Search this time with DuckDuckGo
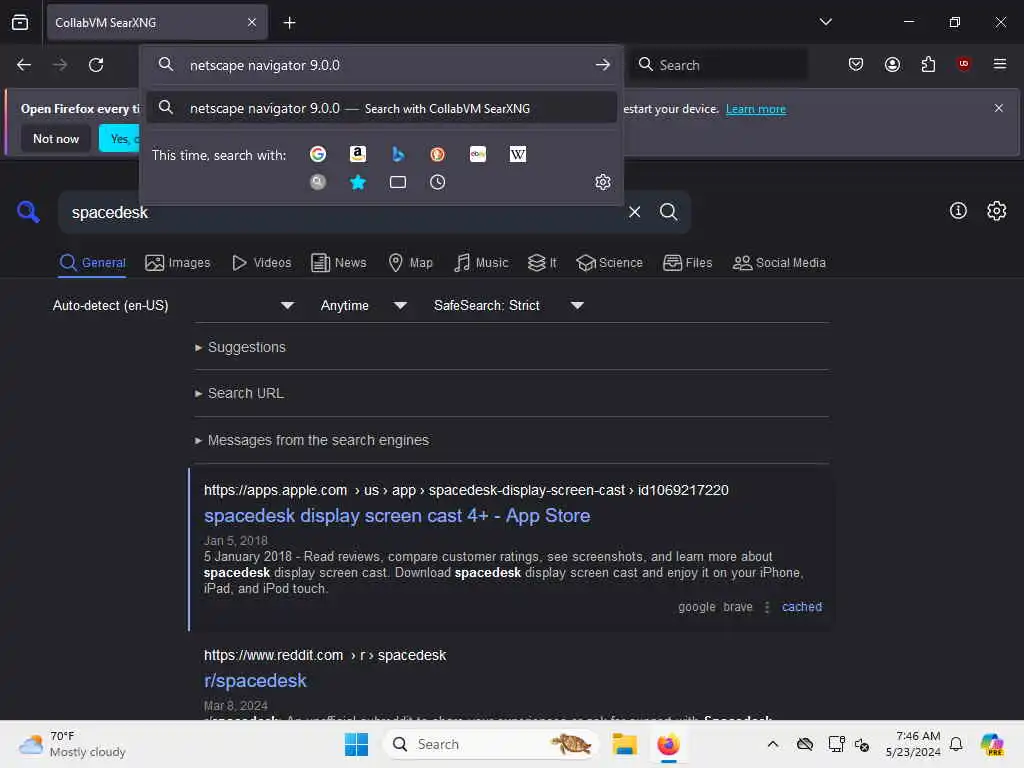1024x768 pixels. (438, 154)
